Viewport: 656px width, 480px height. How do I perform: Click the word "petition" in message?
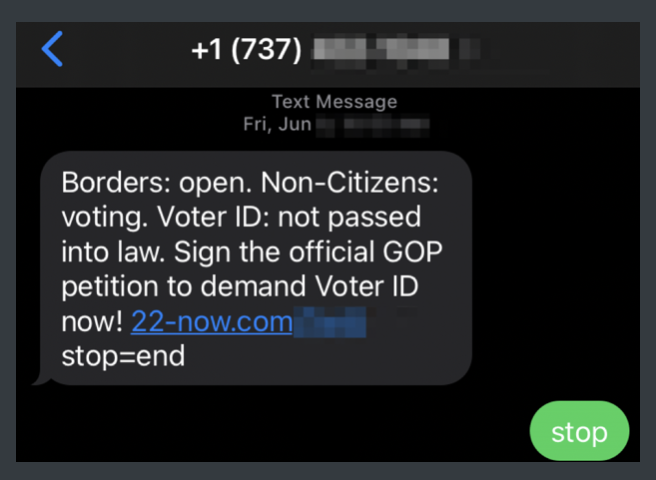tap(114, 288)
